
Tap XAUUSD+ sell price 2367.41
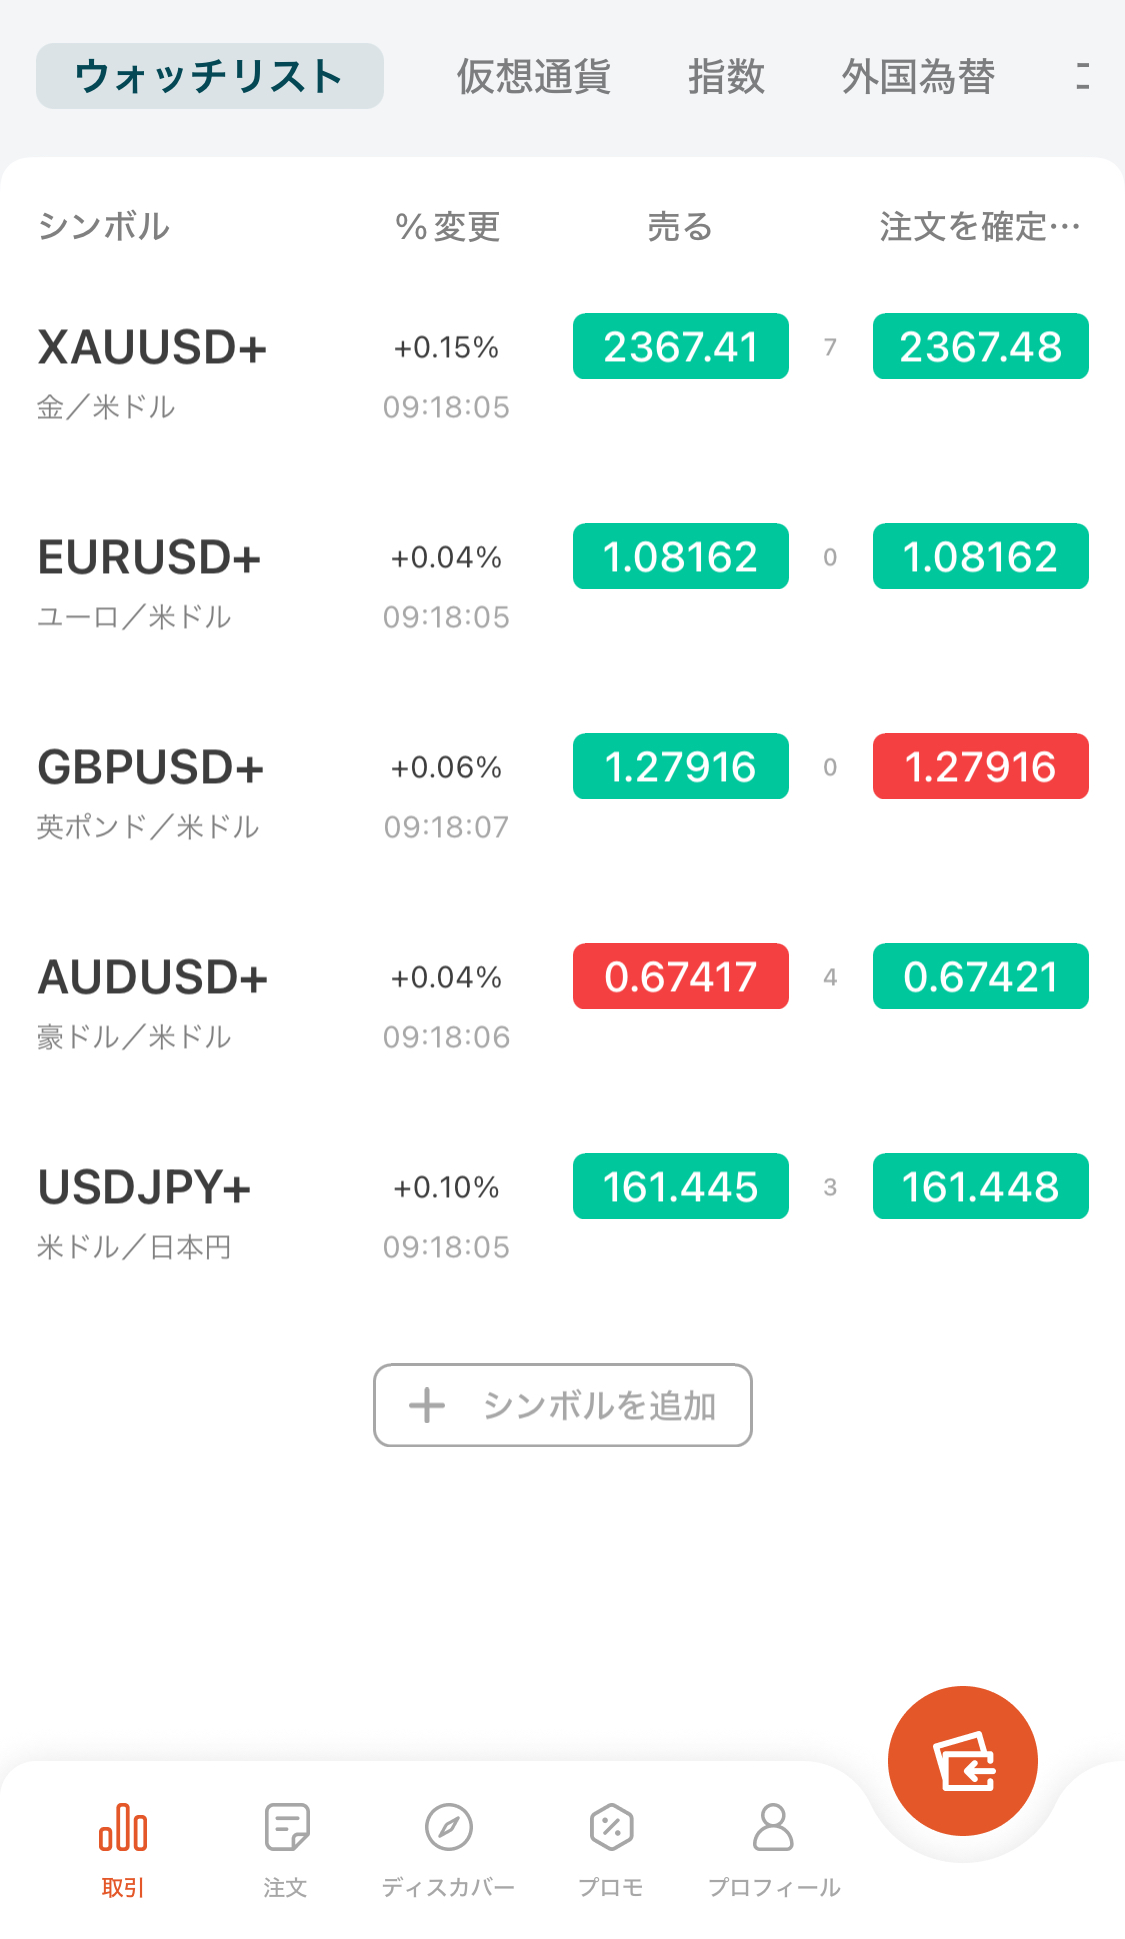coord(680,347)
